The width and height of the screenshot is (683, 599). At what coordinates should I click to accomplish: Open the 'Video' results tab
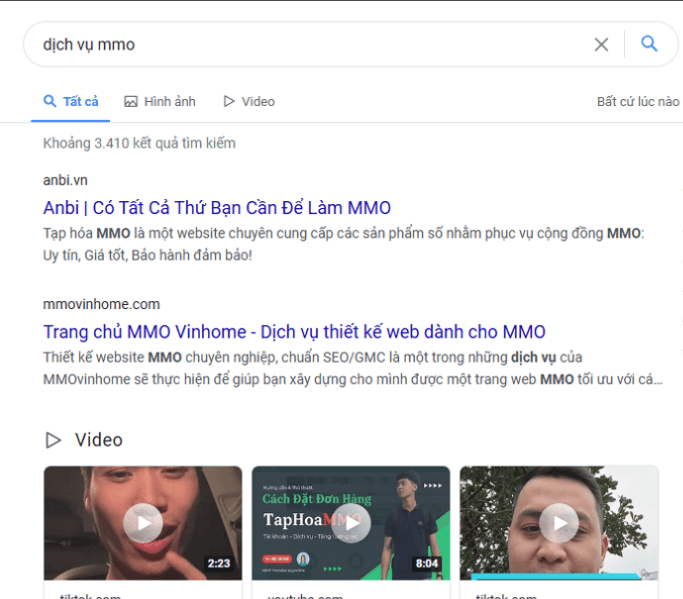(249, 102)
